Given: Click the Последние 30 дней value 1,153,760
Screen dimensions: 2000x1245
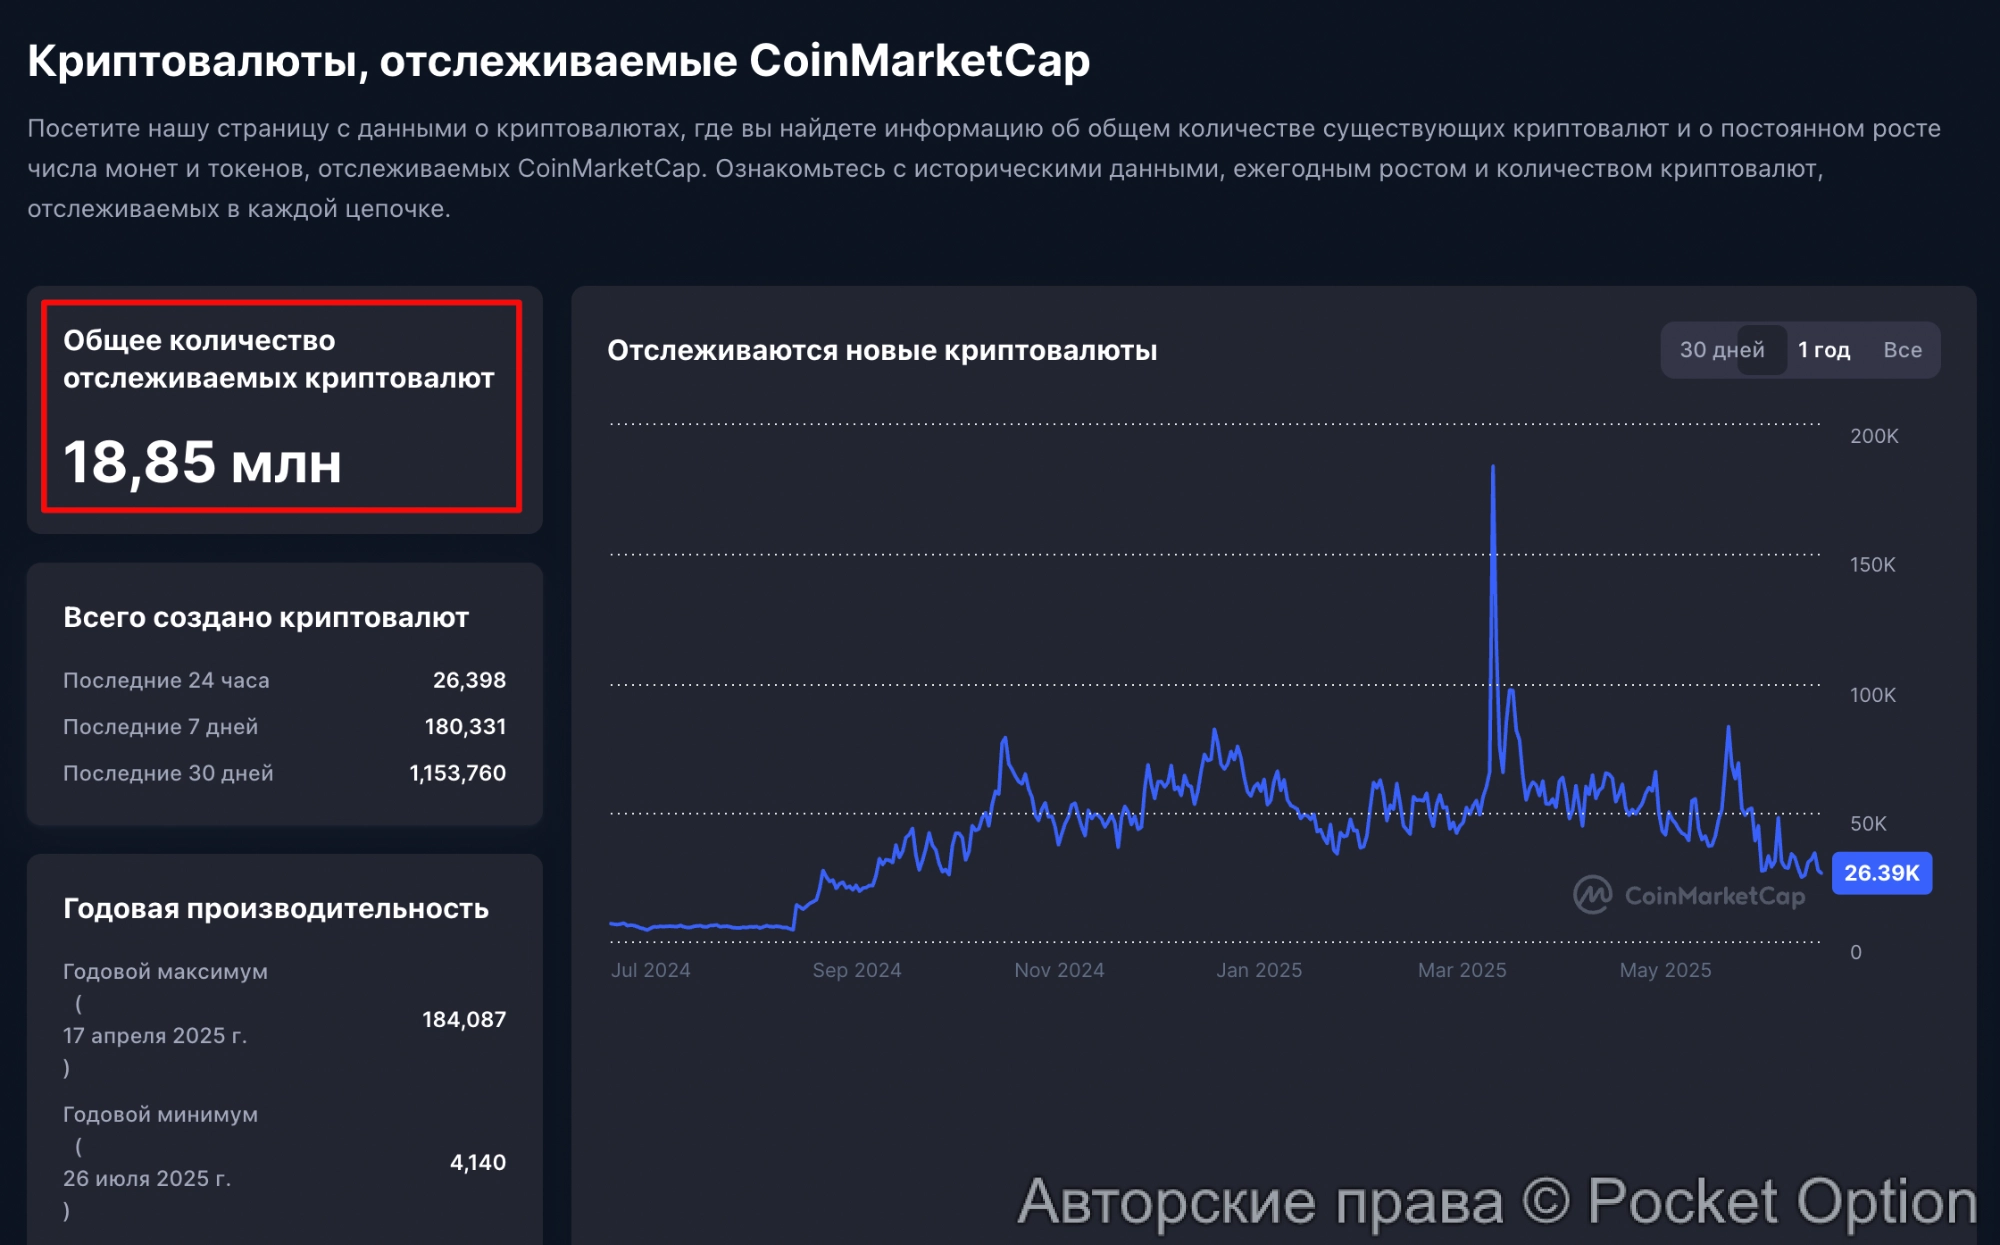Looking at the screenshot, I should click(x=457, y=773).
